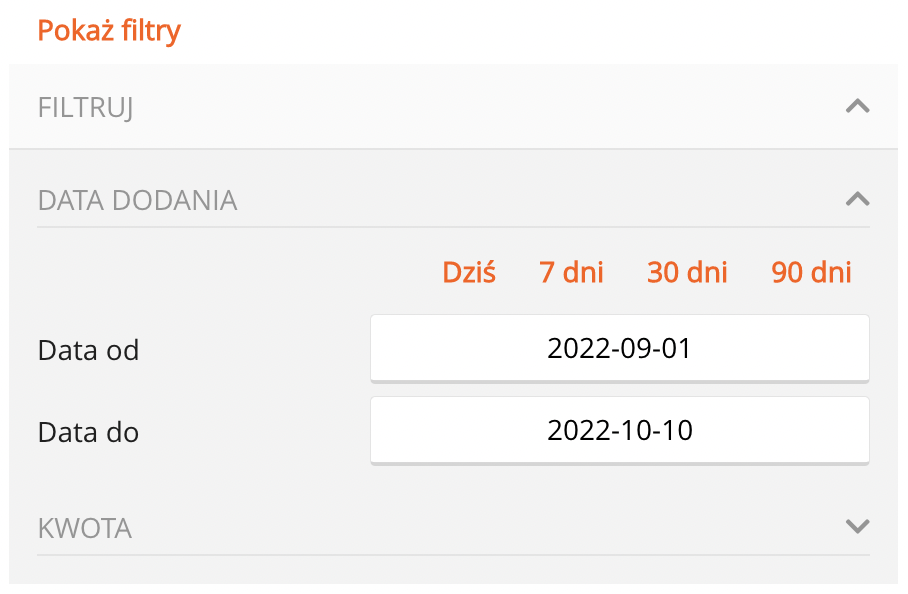Select the Dziś quick date range

click(469, 272)
